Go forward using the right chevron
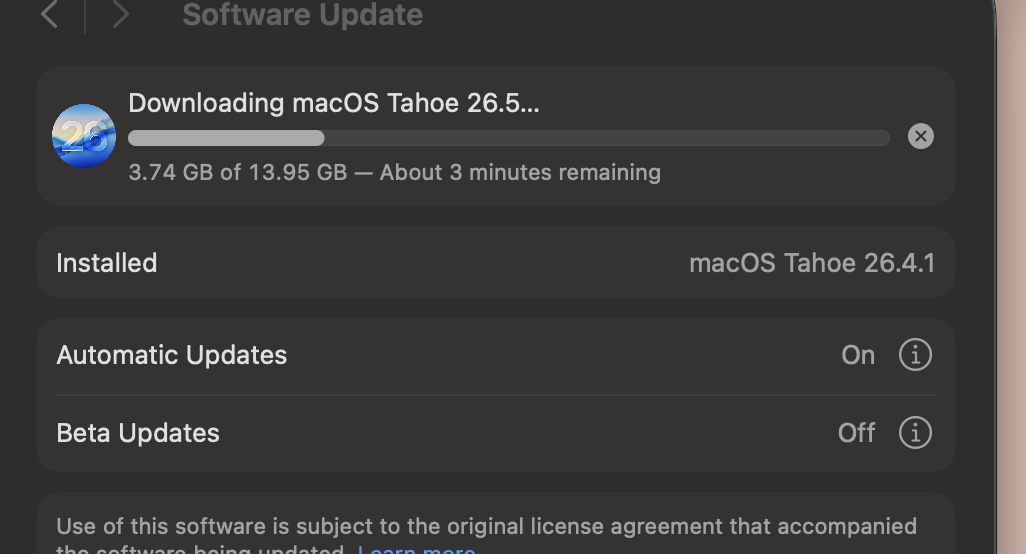 [120, 14]
